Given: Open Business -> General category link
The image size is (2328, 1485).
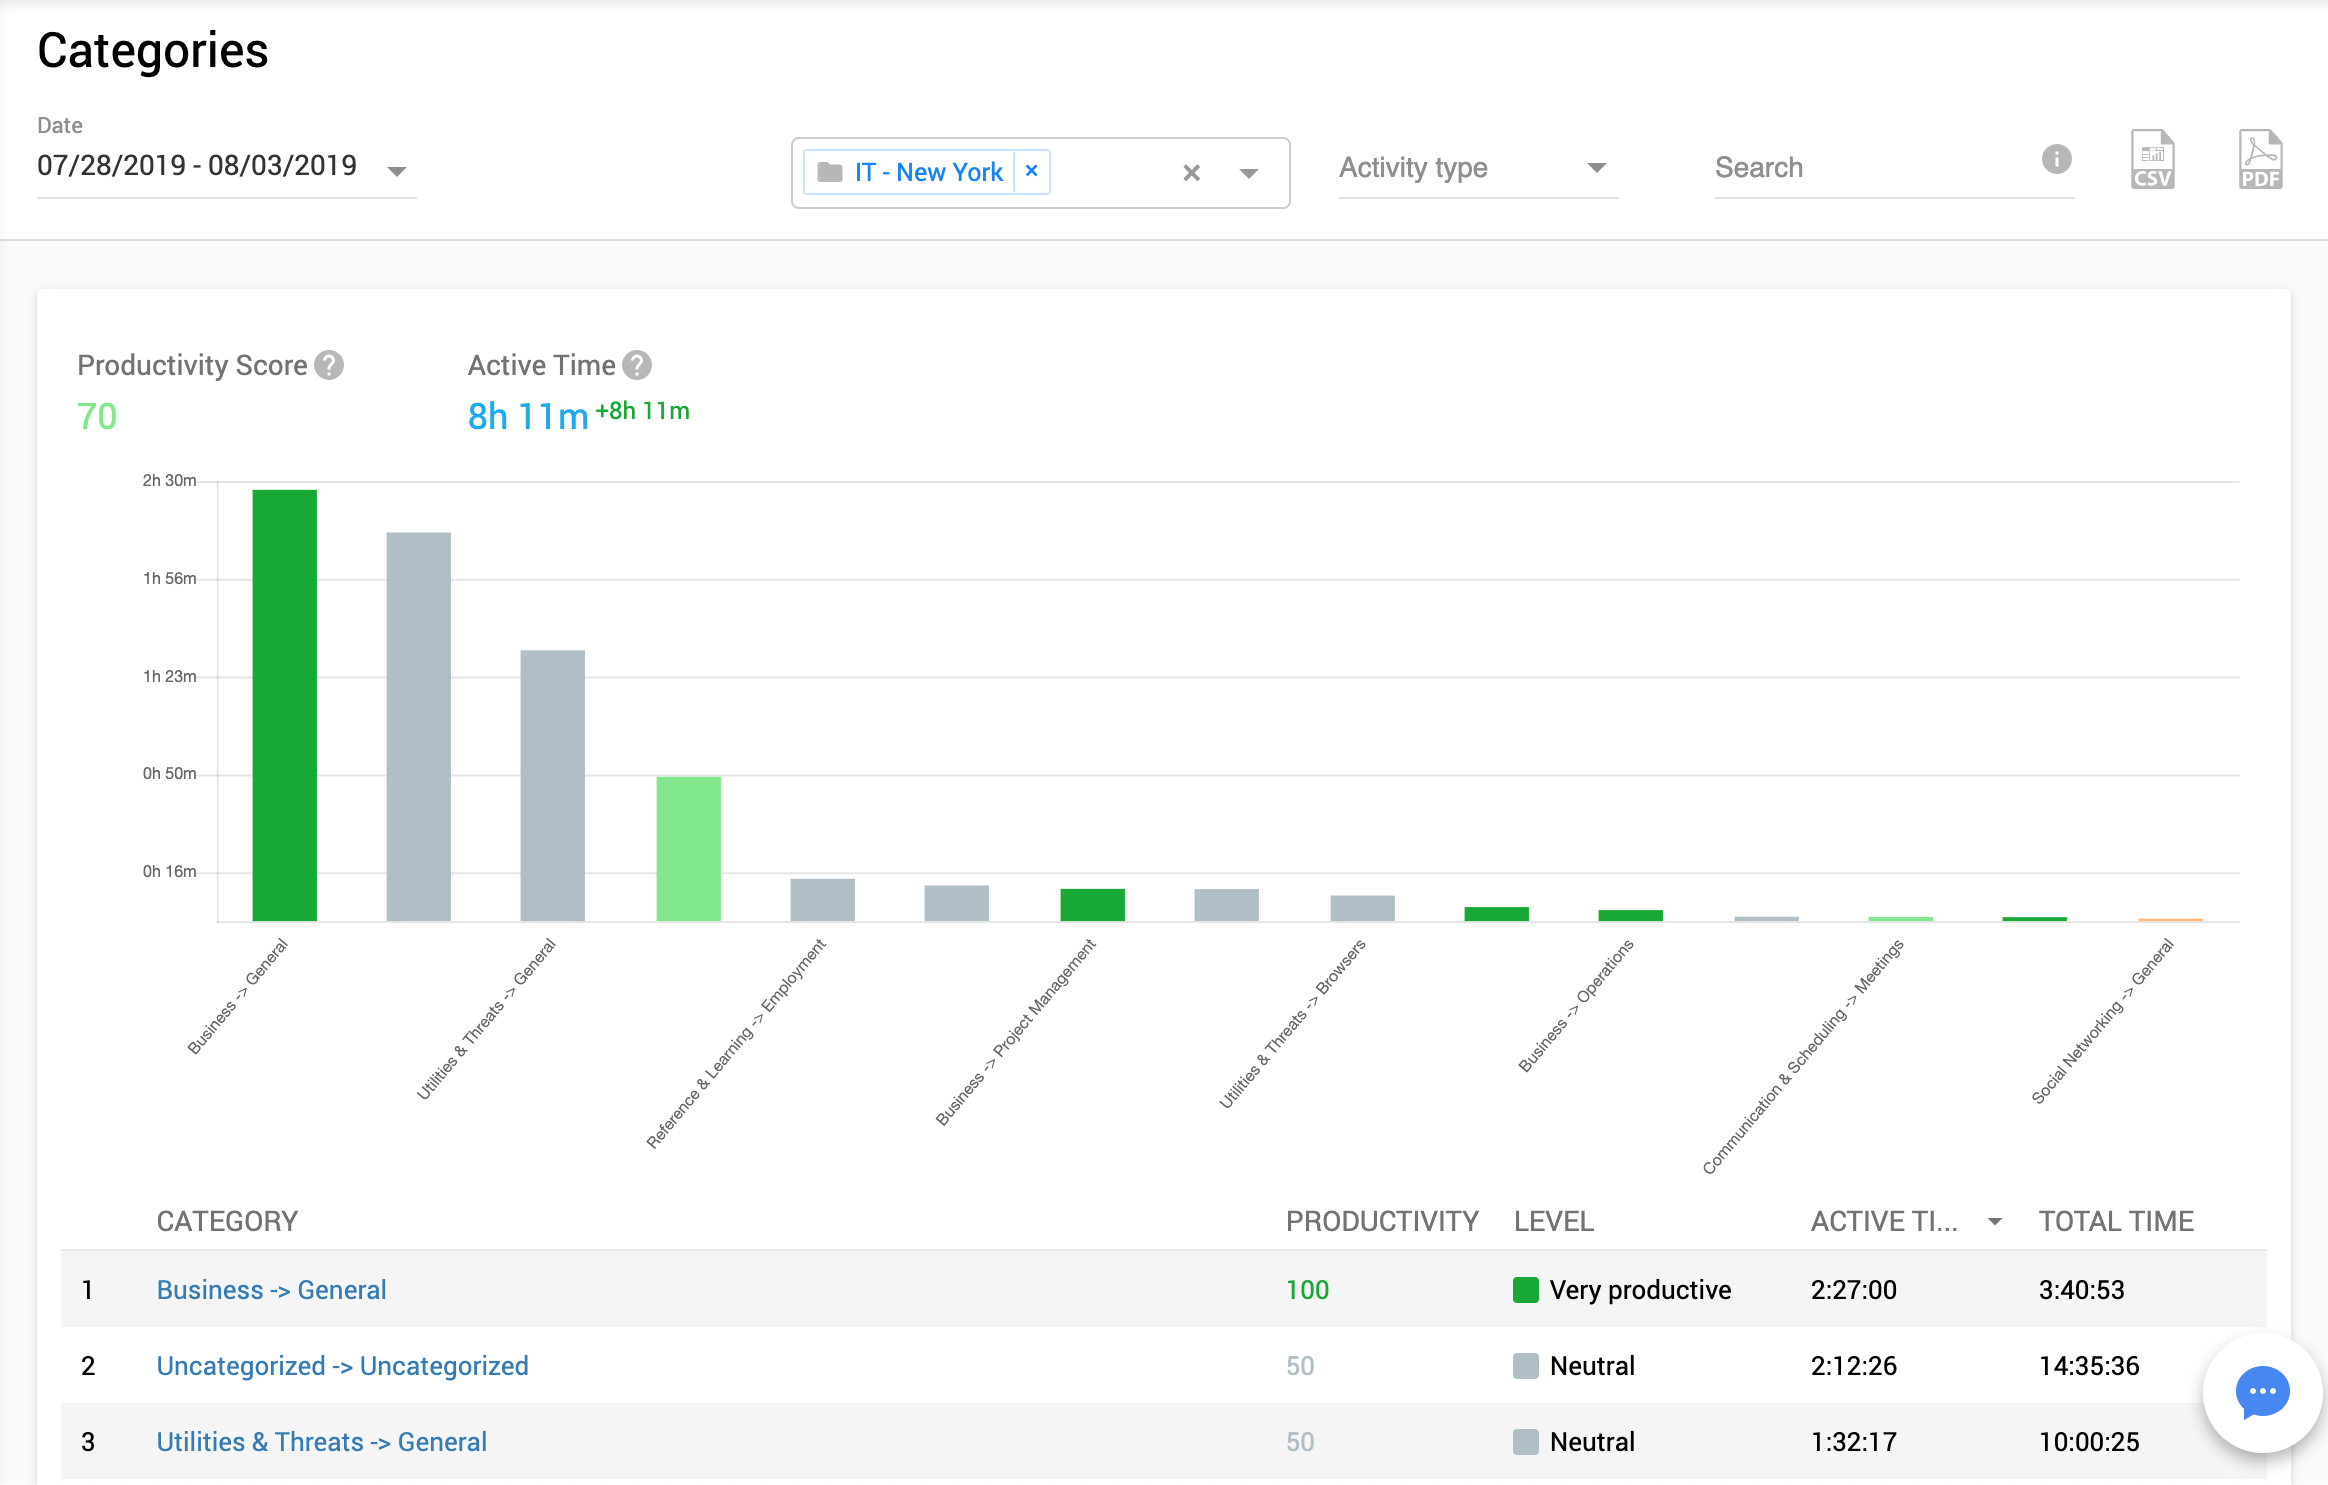Looking at the screenshot, I should 271,1290.
